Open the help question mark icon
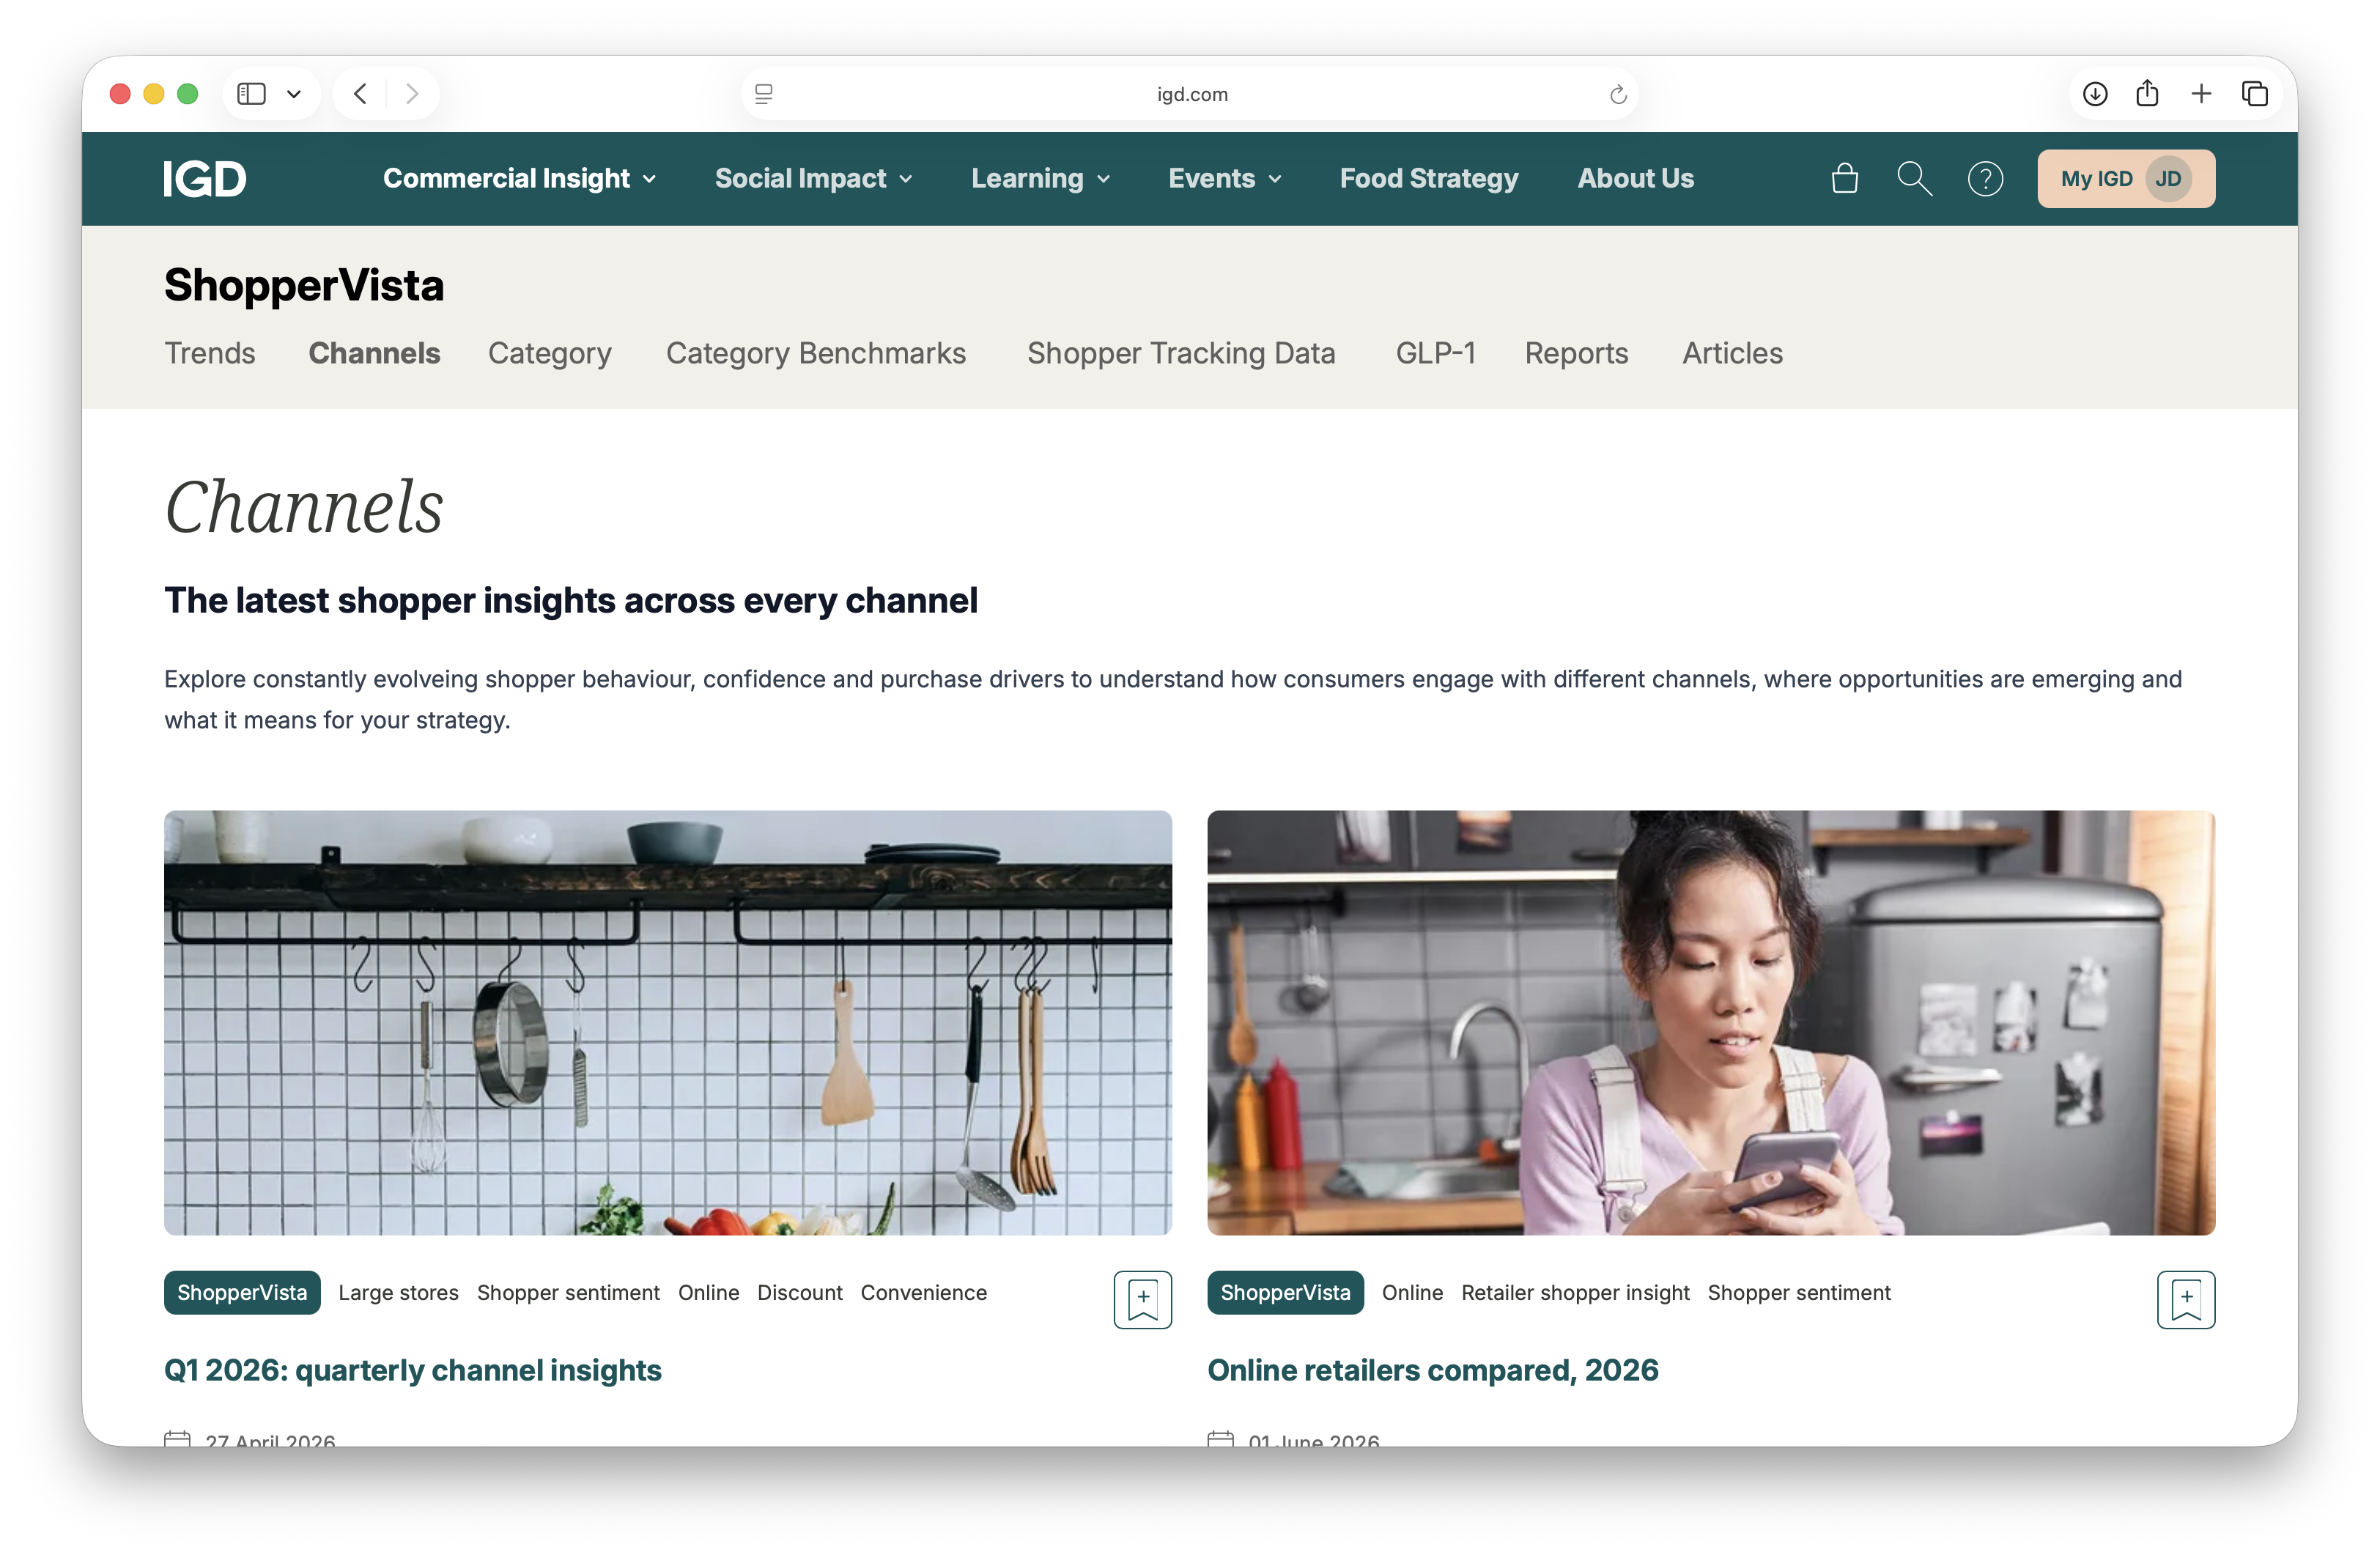2380x1555 pixels. [1985, 179]
